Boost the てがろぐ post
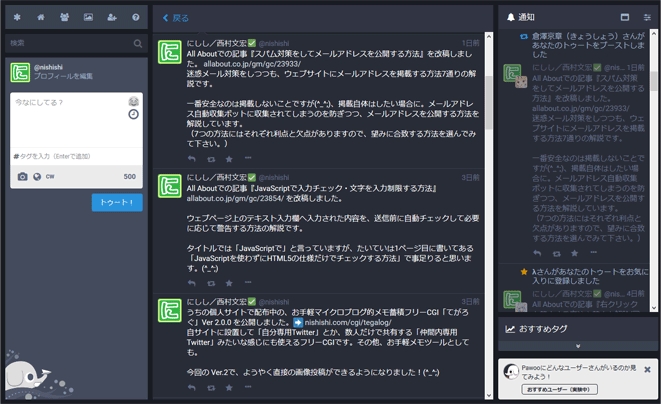661x404 pixels. [x=211, y=388]
